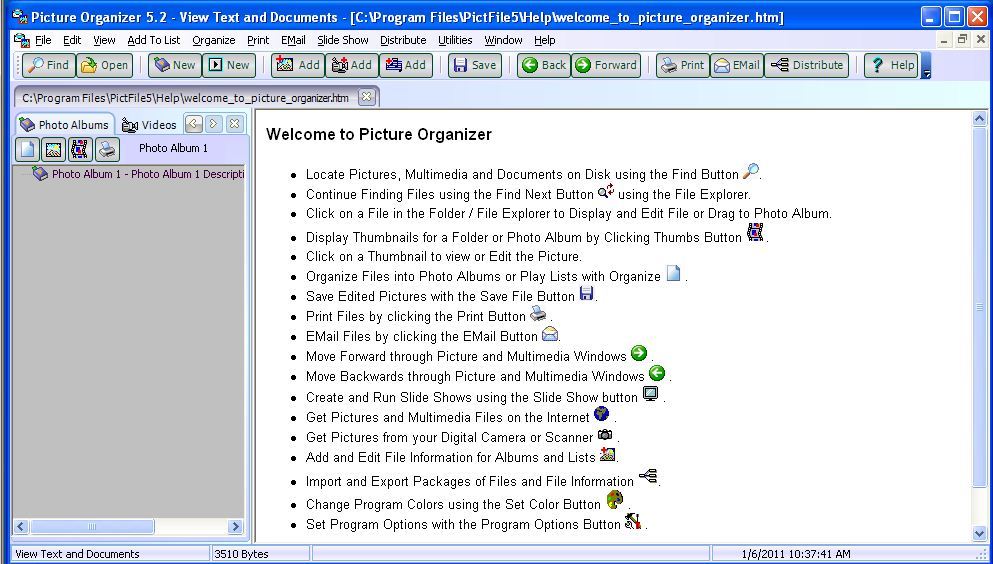
Task: Click the Find Next icon in help text
Action: point(606,191)
